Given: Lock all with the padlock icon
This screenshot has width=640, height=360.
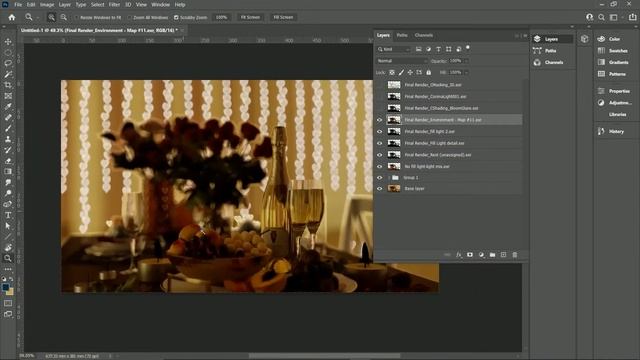Looking at the screenshot, I should 429,72.
